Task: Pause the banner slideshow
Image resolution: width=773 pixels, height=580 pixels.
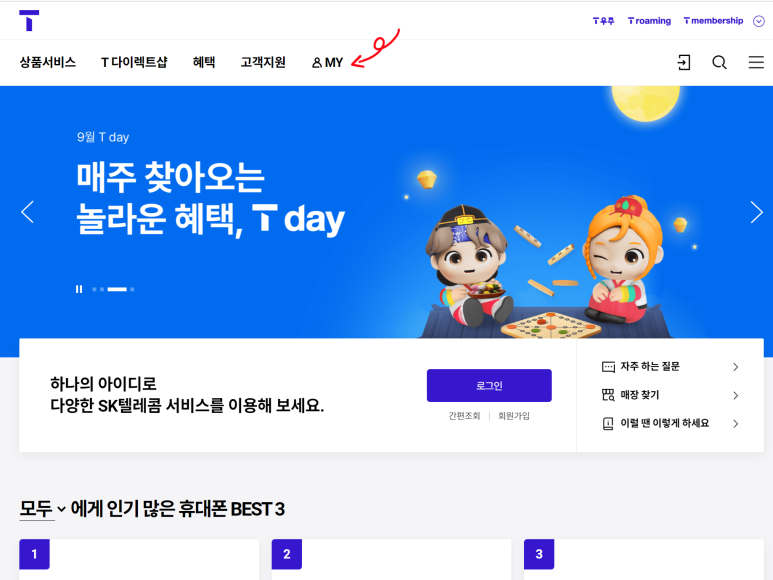Action: [79, 289]
